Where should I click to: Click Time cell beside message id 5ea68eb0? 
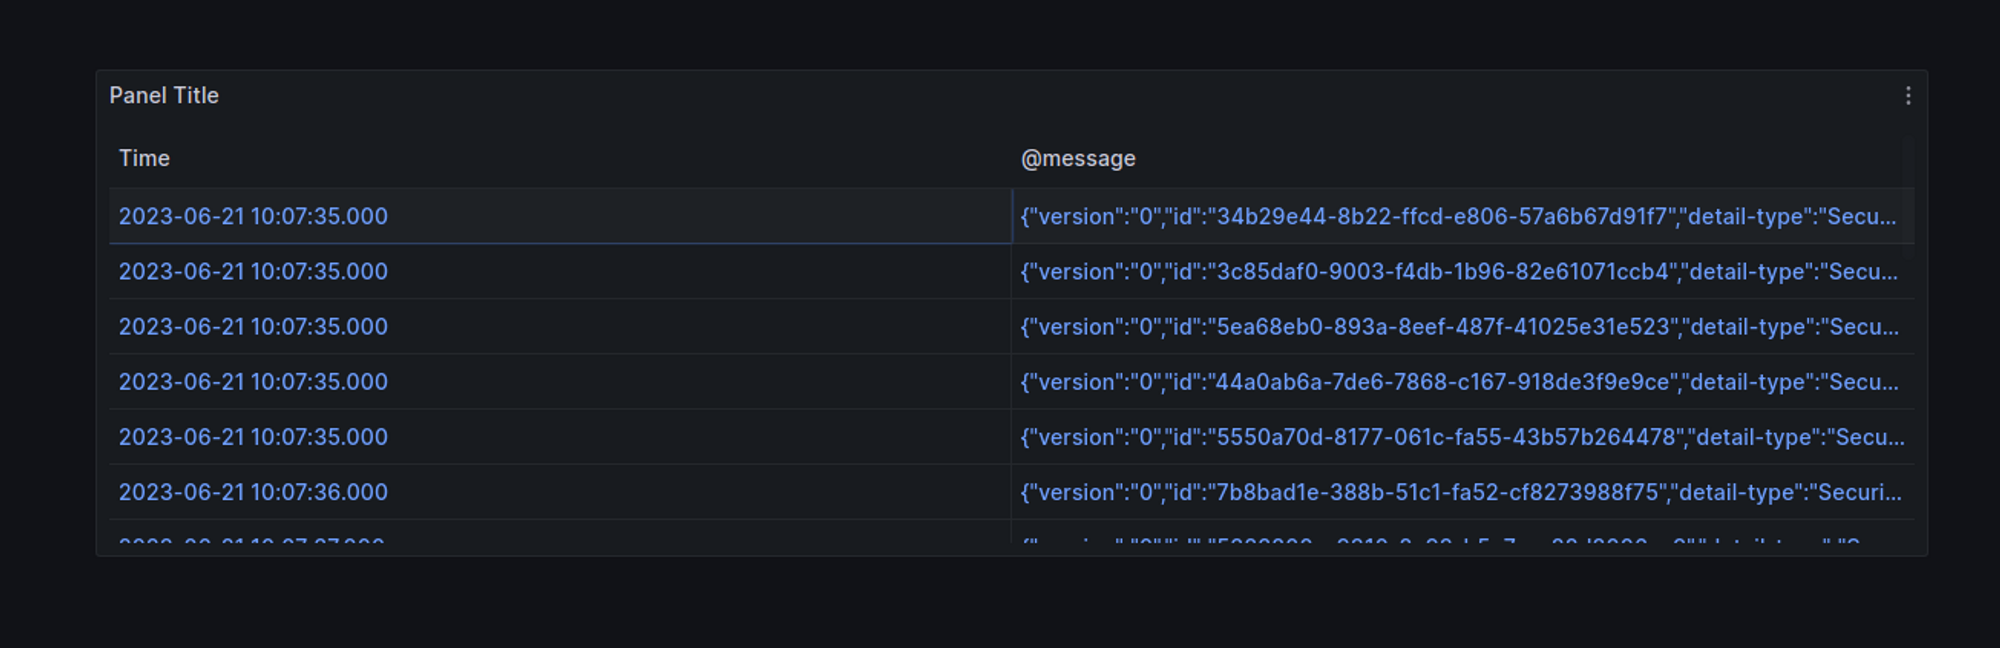point(253,327)
